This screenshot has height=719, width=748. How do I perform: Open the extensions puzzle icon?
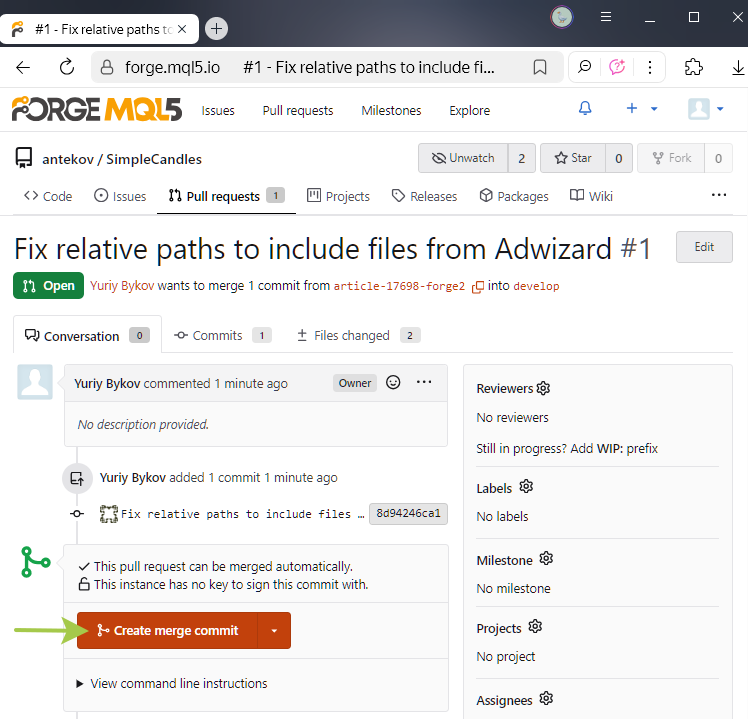click(693, 67)
